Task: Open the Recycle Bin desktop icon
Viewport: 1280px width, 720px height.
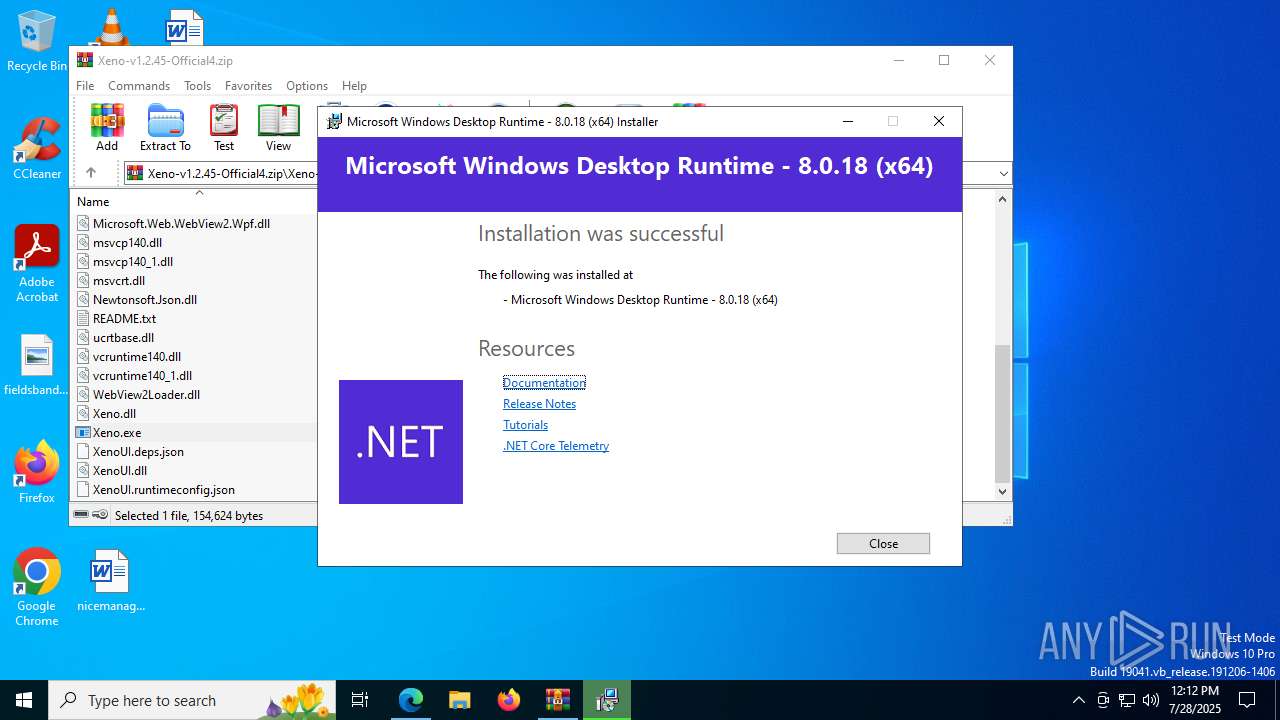Action: [x=37, y=41]
